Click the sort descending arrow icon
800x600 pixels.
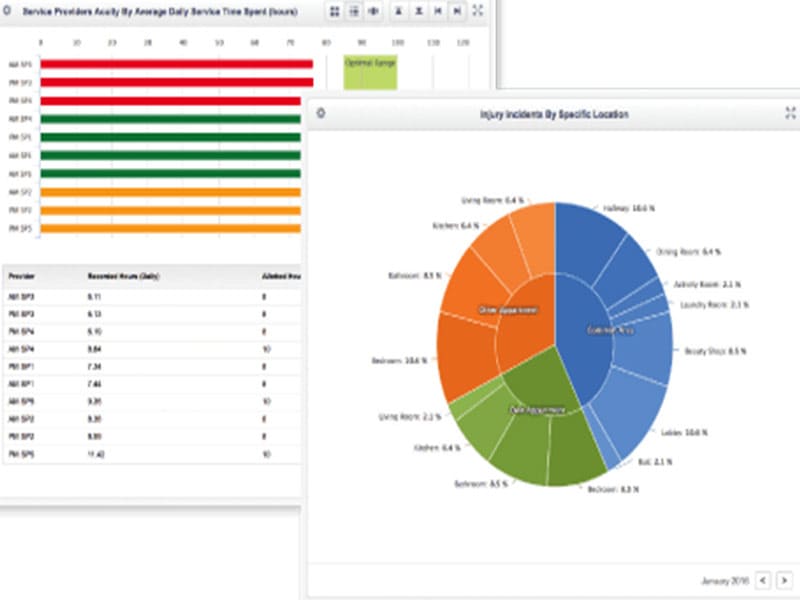click(x=418, y=11)
